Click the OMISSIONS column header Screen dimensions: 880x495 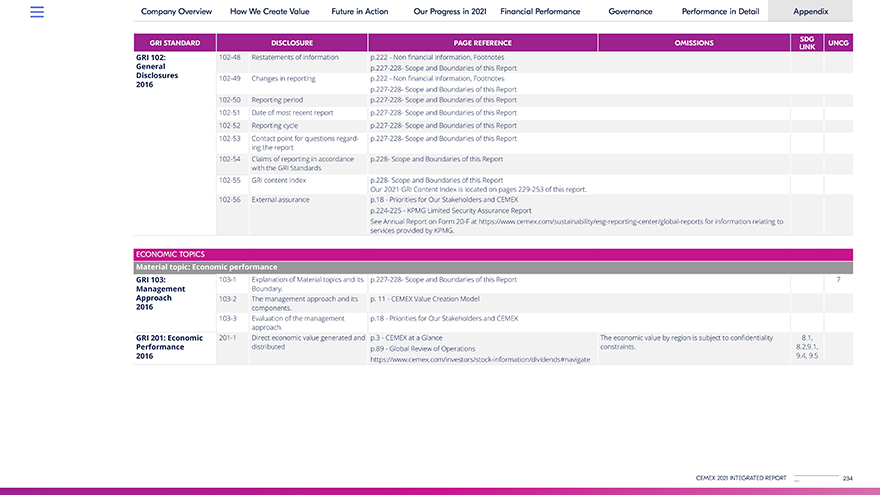tap(694, 43)
